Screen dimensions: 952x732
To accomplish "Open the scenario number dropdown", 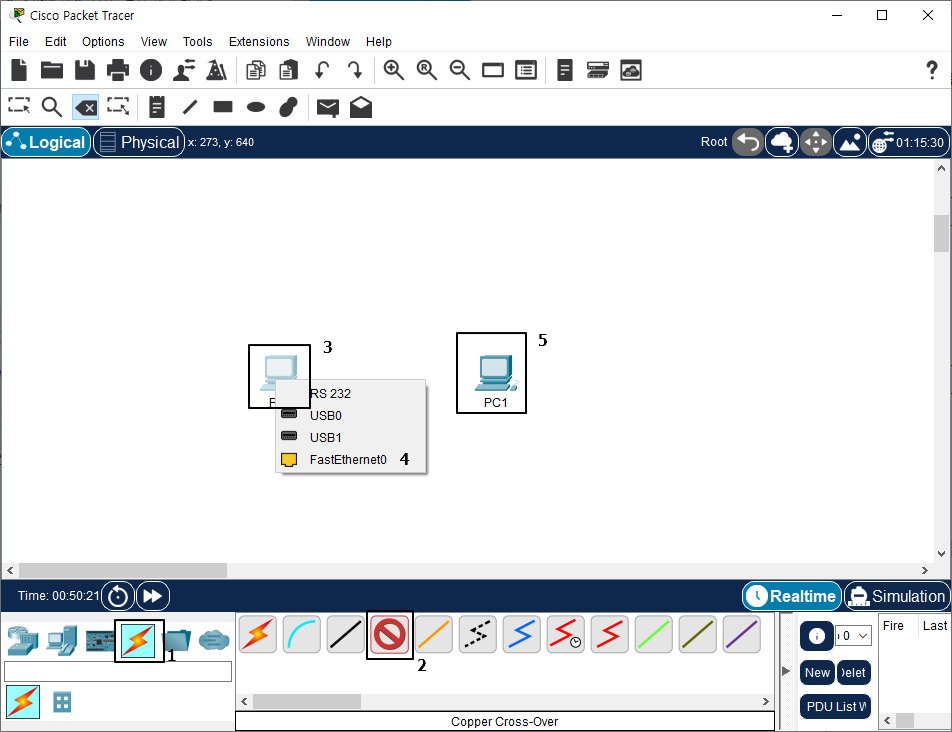I will [853, 635].
